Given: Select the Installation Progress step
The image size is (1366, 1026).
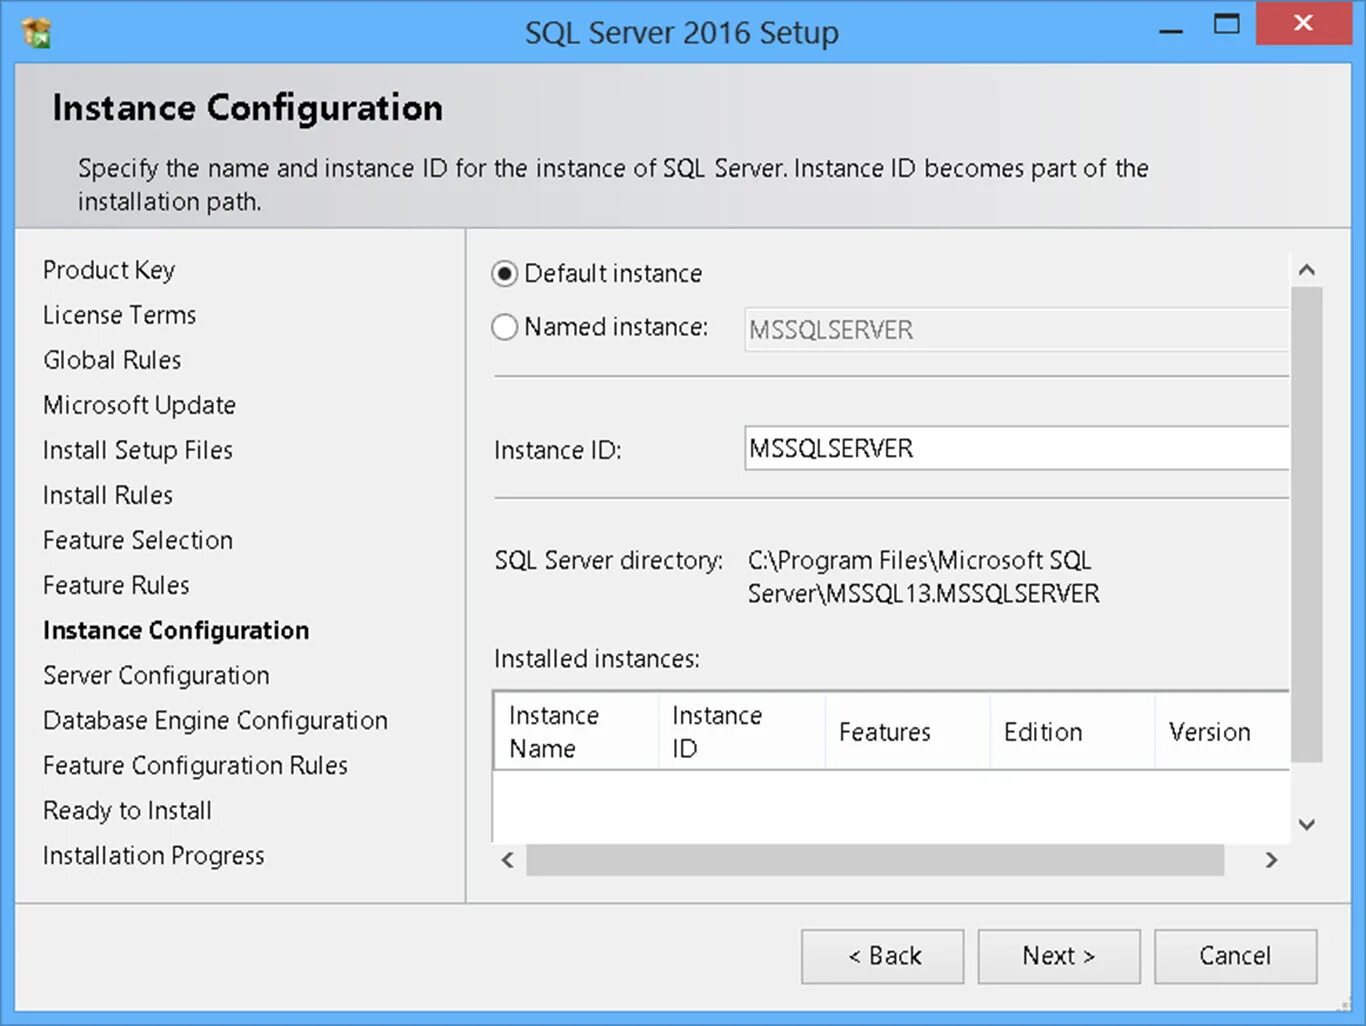Looking at the screenshot, I should pos(153,855).
